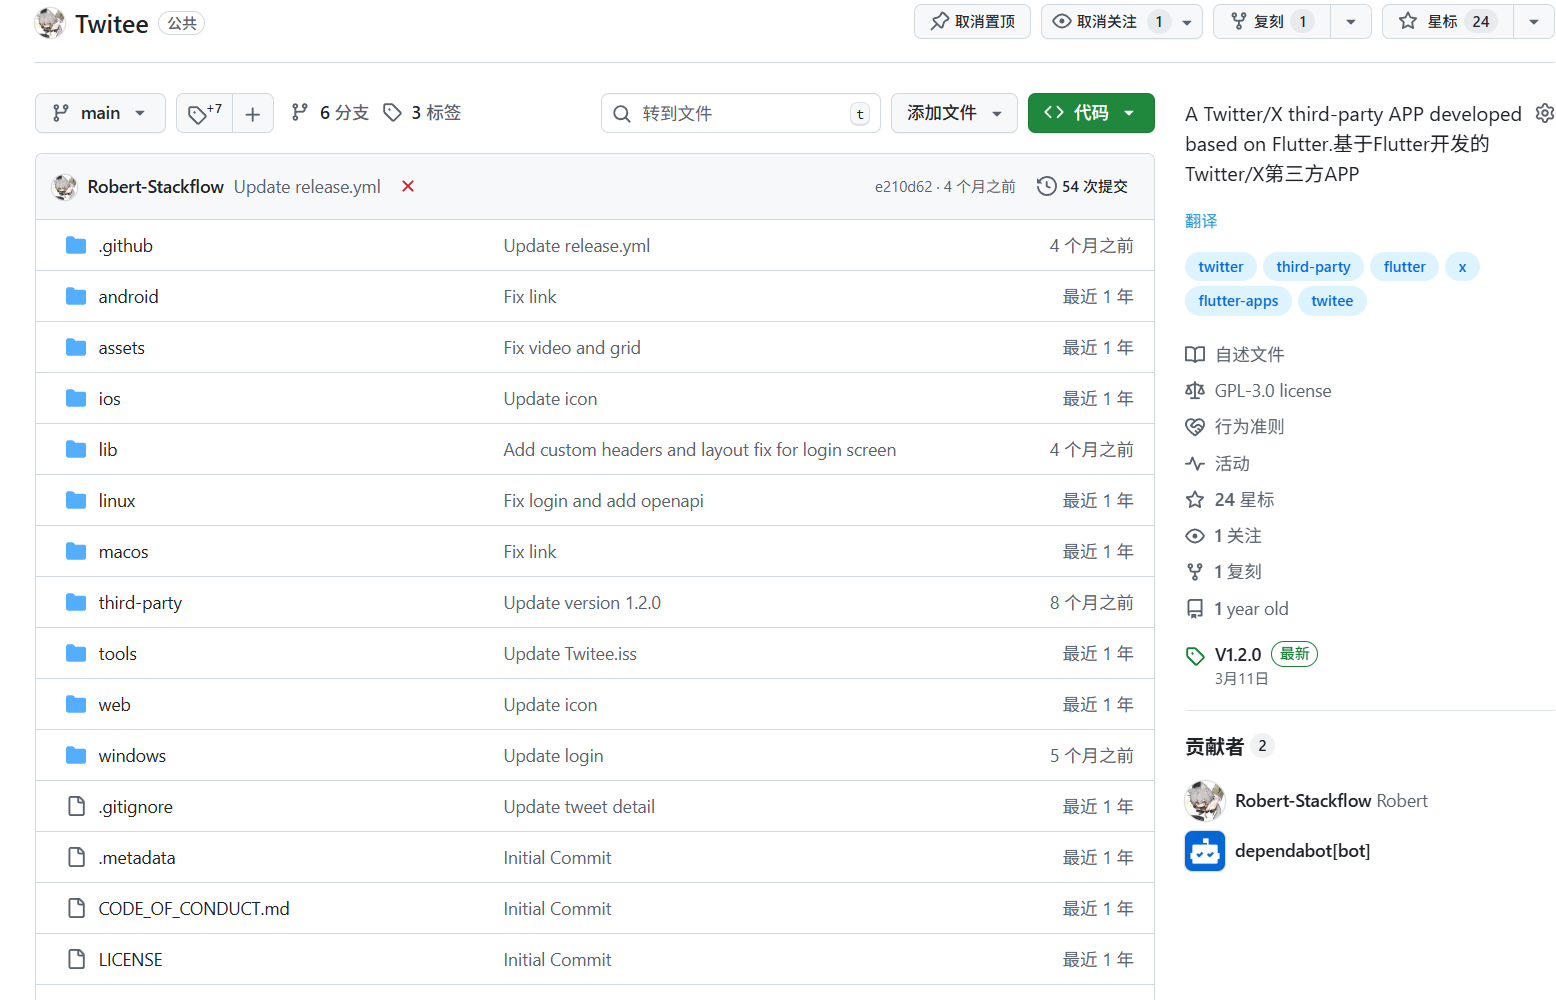Click the Go to file search field
The width and height of the screenshot is (1556, 1000).
[740, 113]
